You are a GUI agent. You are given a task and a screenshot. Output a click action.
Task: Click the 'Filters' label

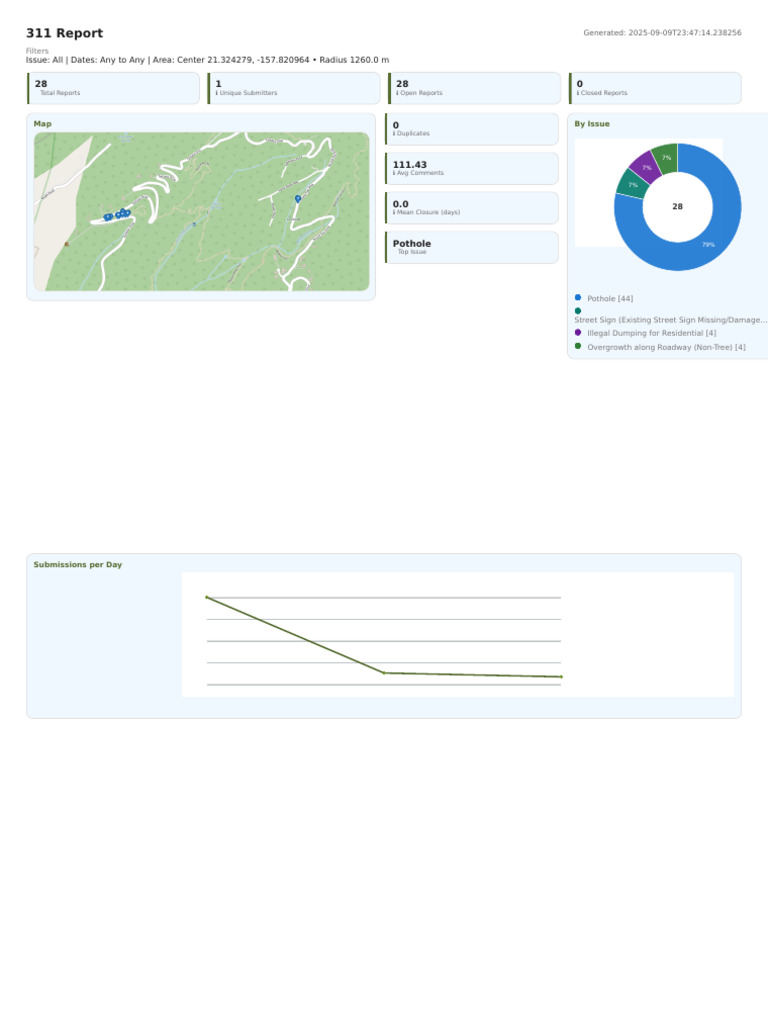37,51
